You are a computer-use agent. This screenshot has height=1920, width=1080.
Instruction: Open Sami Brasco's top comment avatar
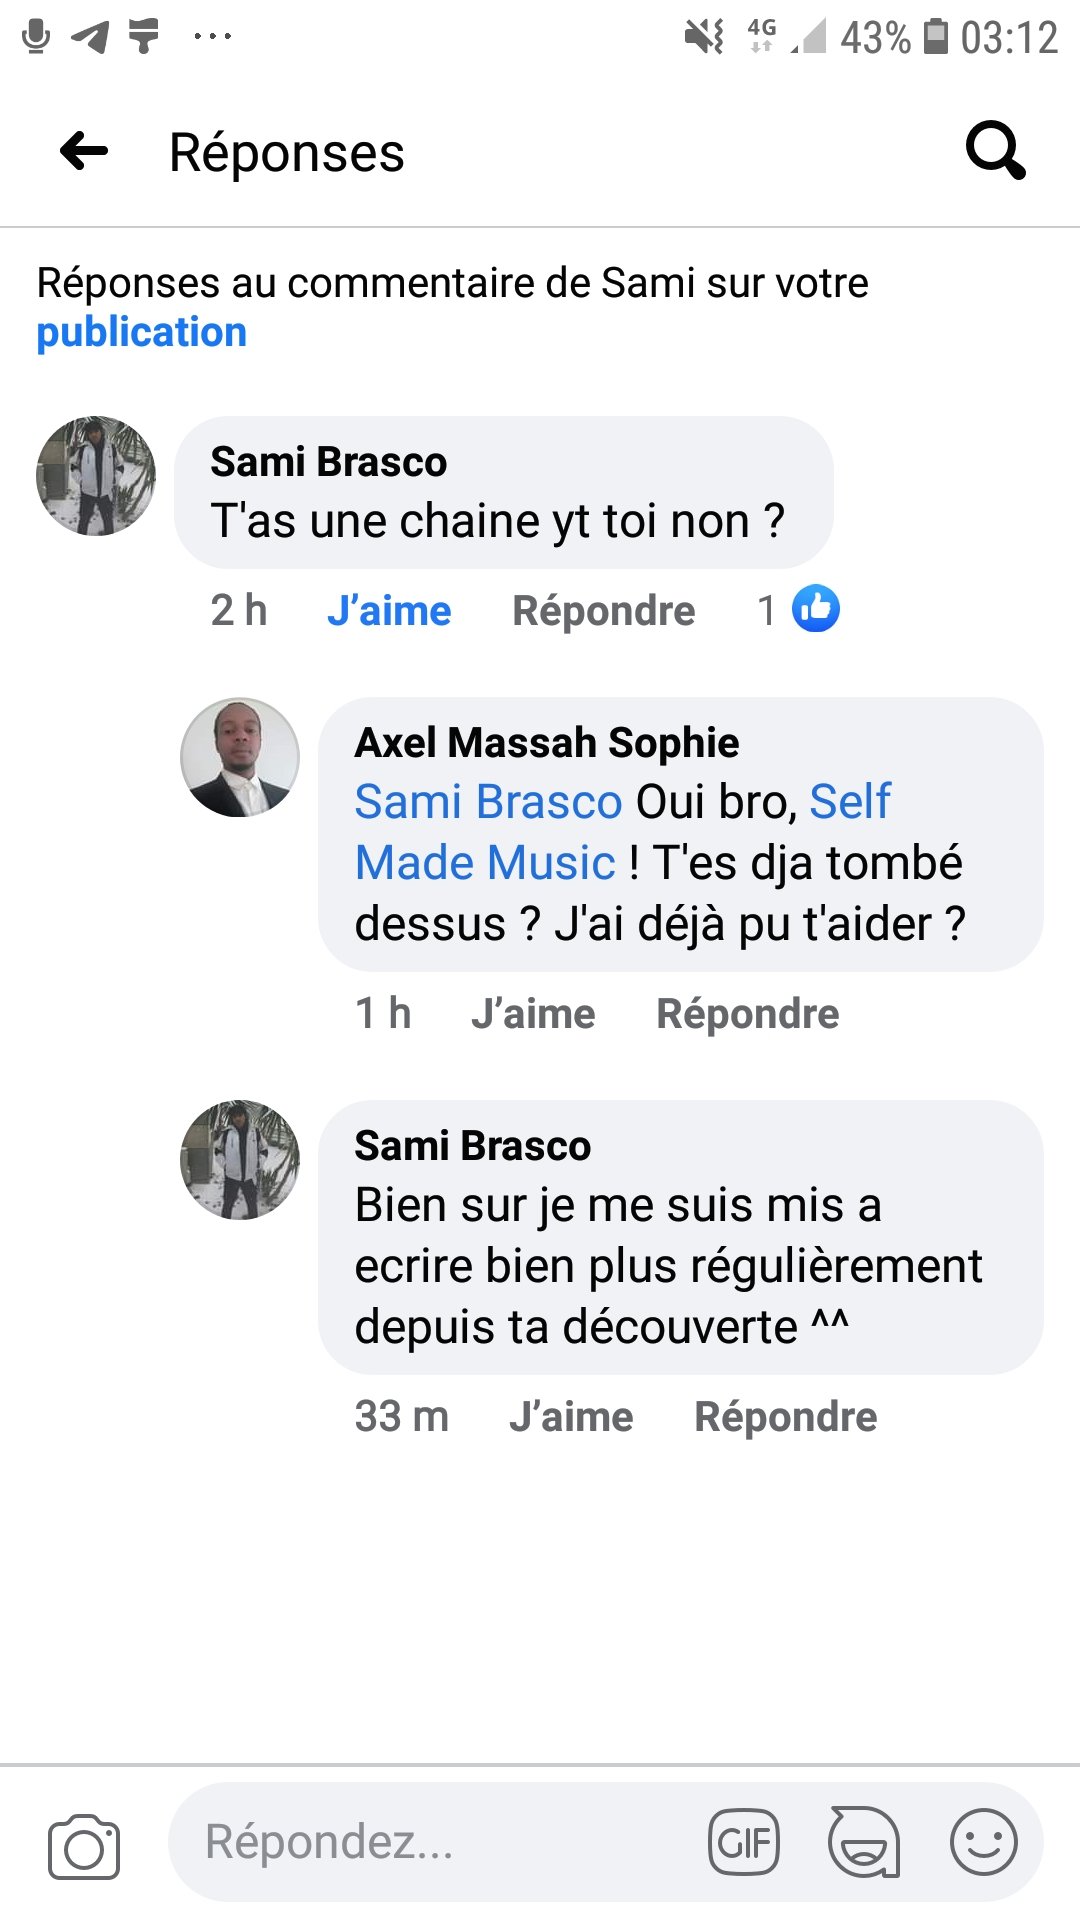click(x=96, y=476)
